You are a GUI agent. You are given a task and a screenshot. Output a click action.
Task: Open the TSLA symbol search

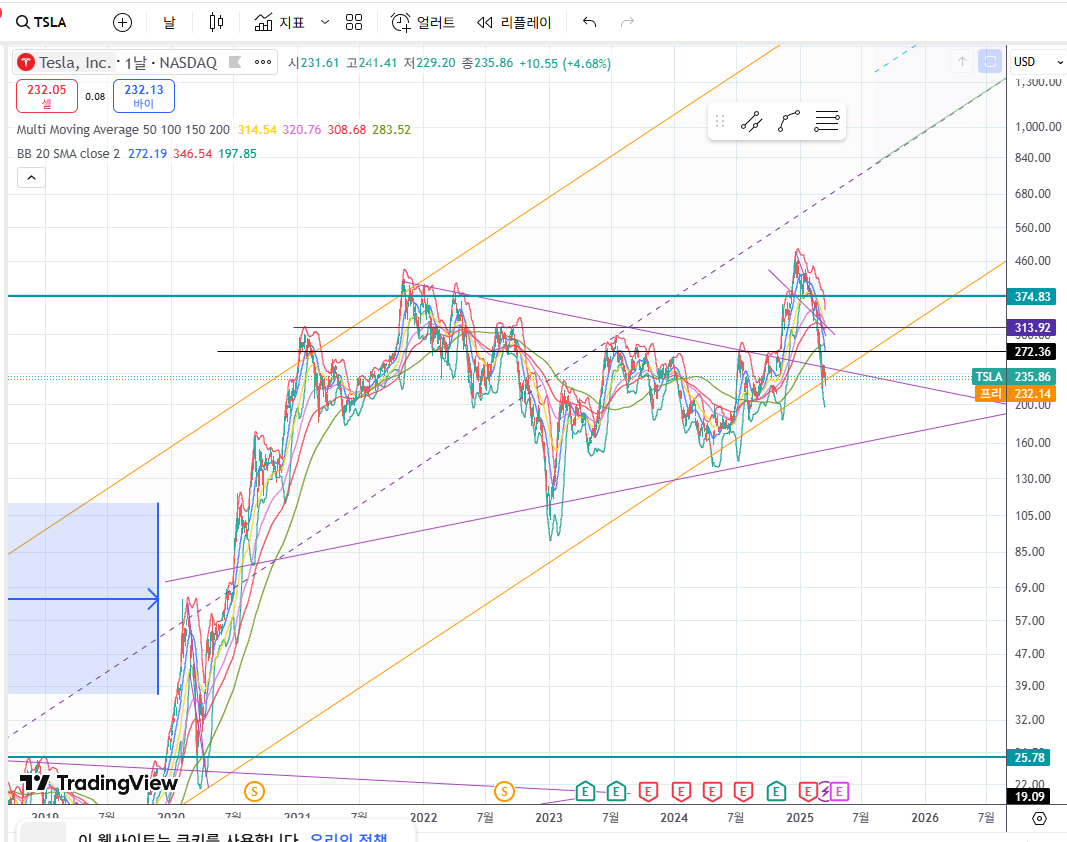point(42,22)
